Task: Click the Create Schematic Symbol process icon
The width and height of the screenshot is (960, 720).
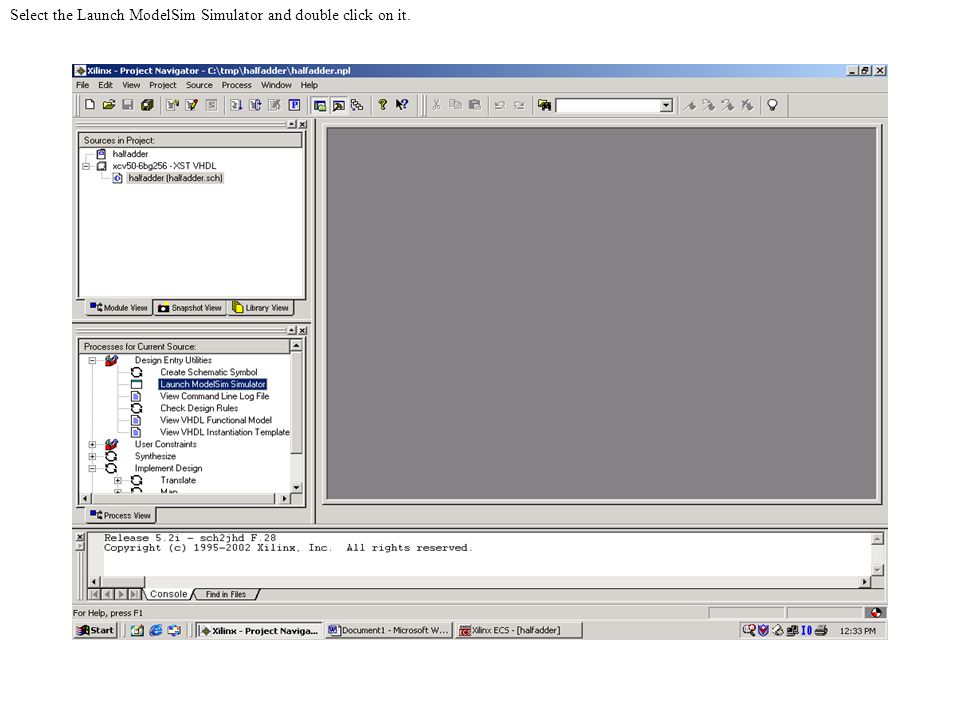Action: click(x=137, y=372)
